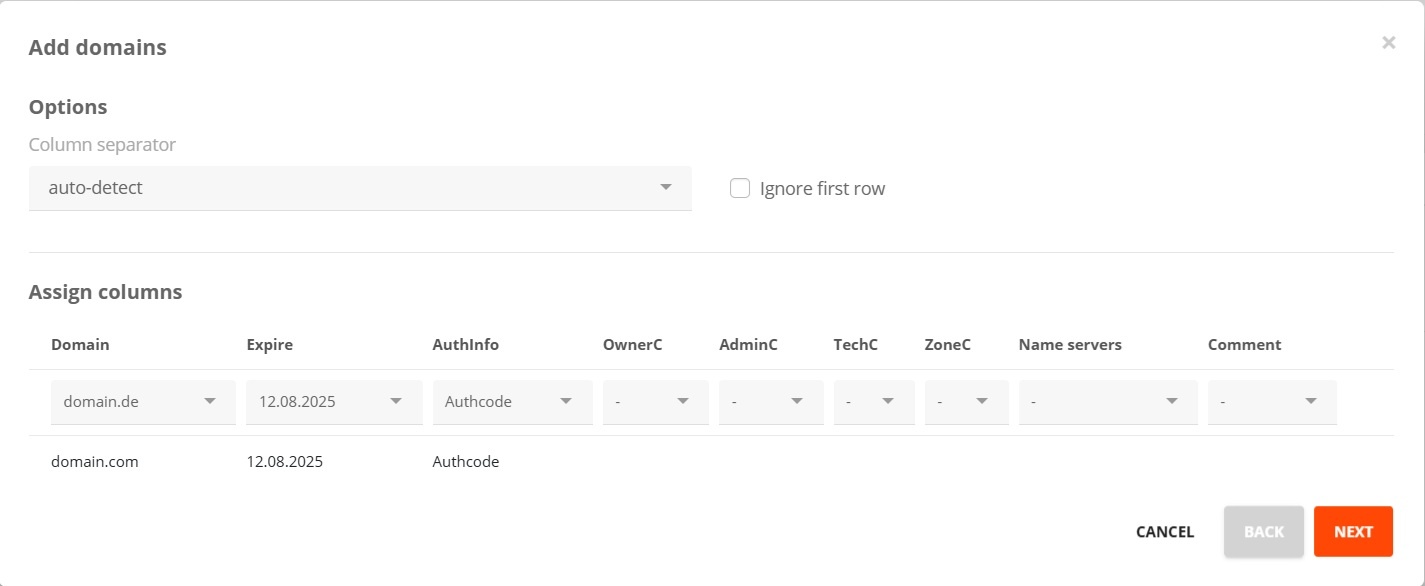Click the CANCEL button
The width and height of the screenshot is (1425, 586).
coord(1165,532)
